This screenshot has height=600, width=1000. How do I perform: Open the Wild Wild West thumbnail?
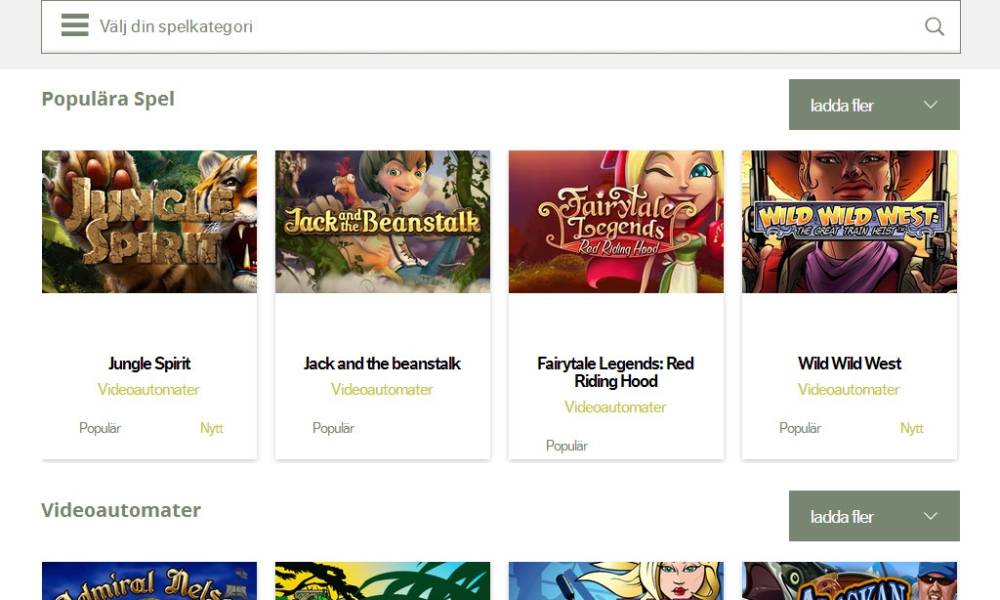[x=849, y=222]
